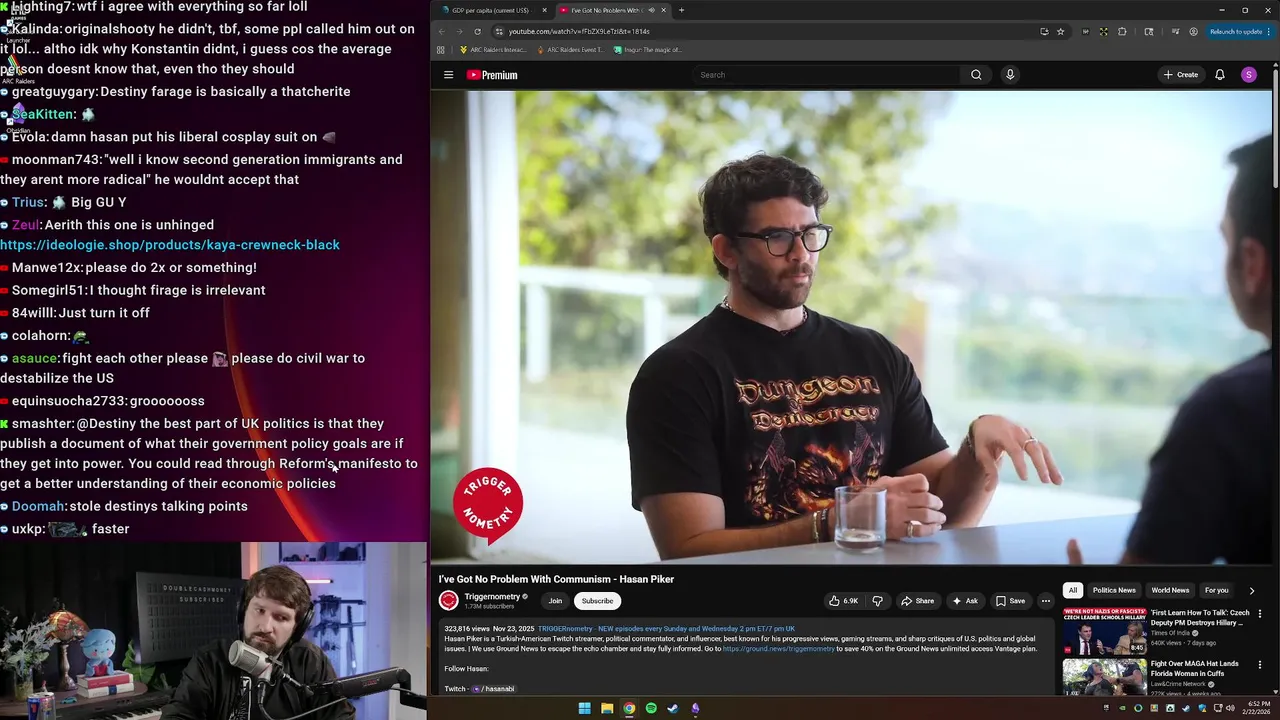Screen dimensions: 1280x720
Task: Switch to the GDP per capita browser tab
Action: tap(490, 10)
